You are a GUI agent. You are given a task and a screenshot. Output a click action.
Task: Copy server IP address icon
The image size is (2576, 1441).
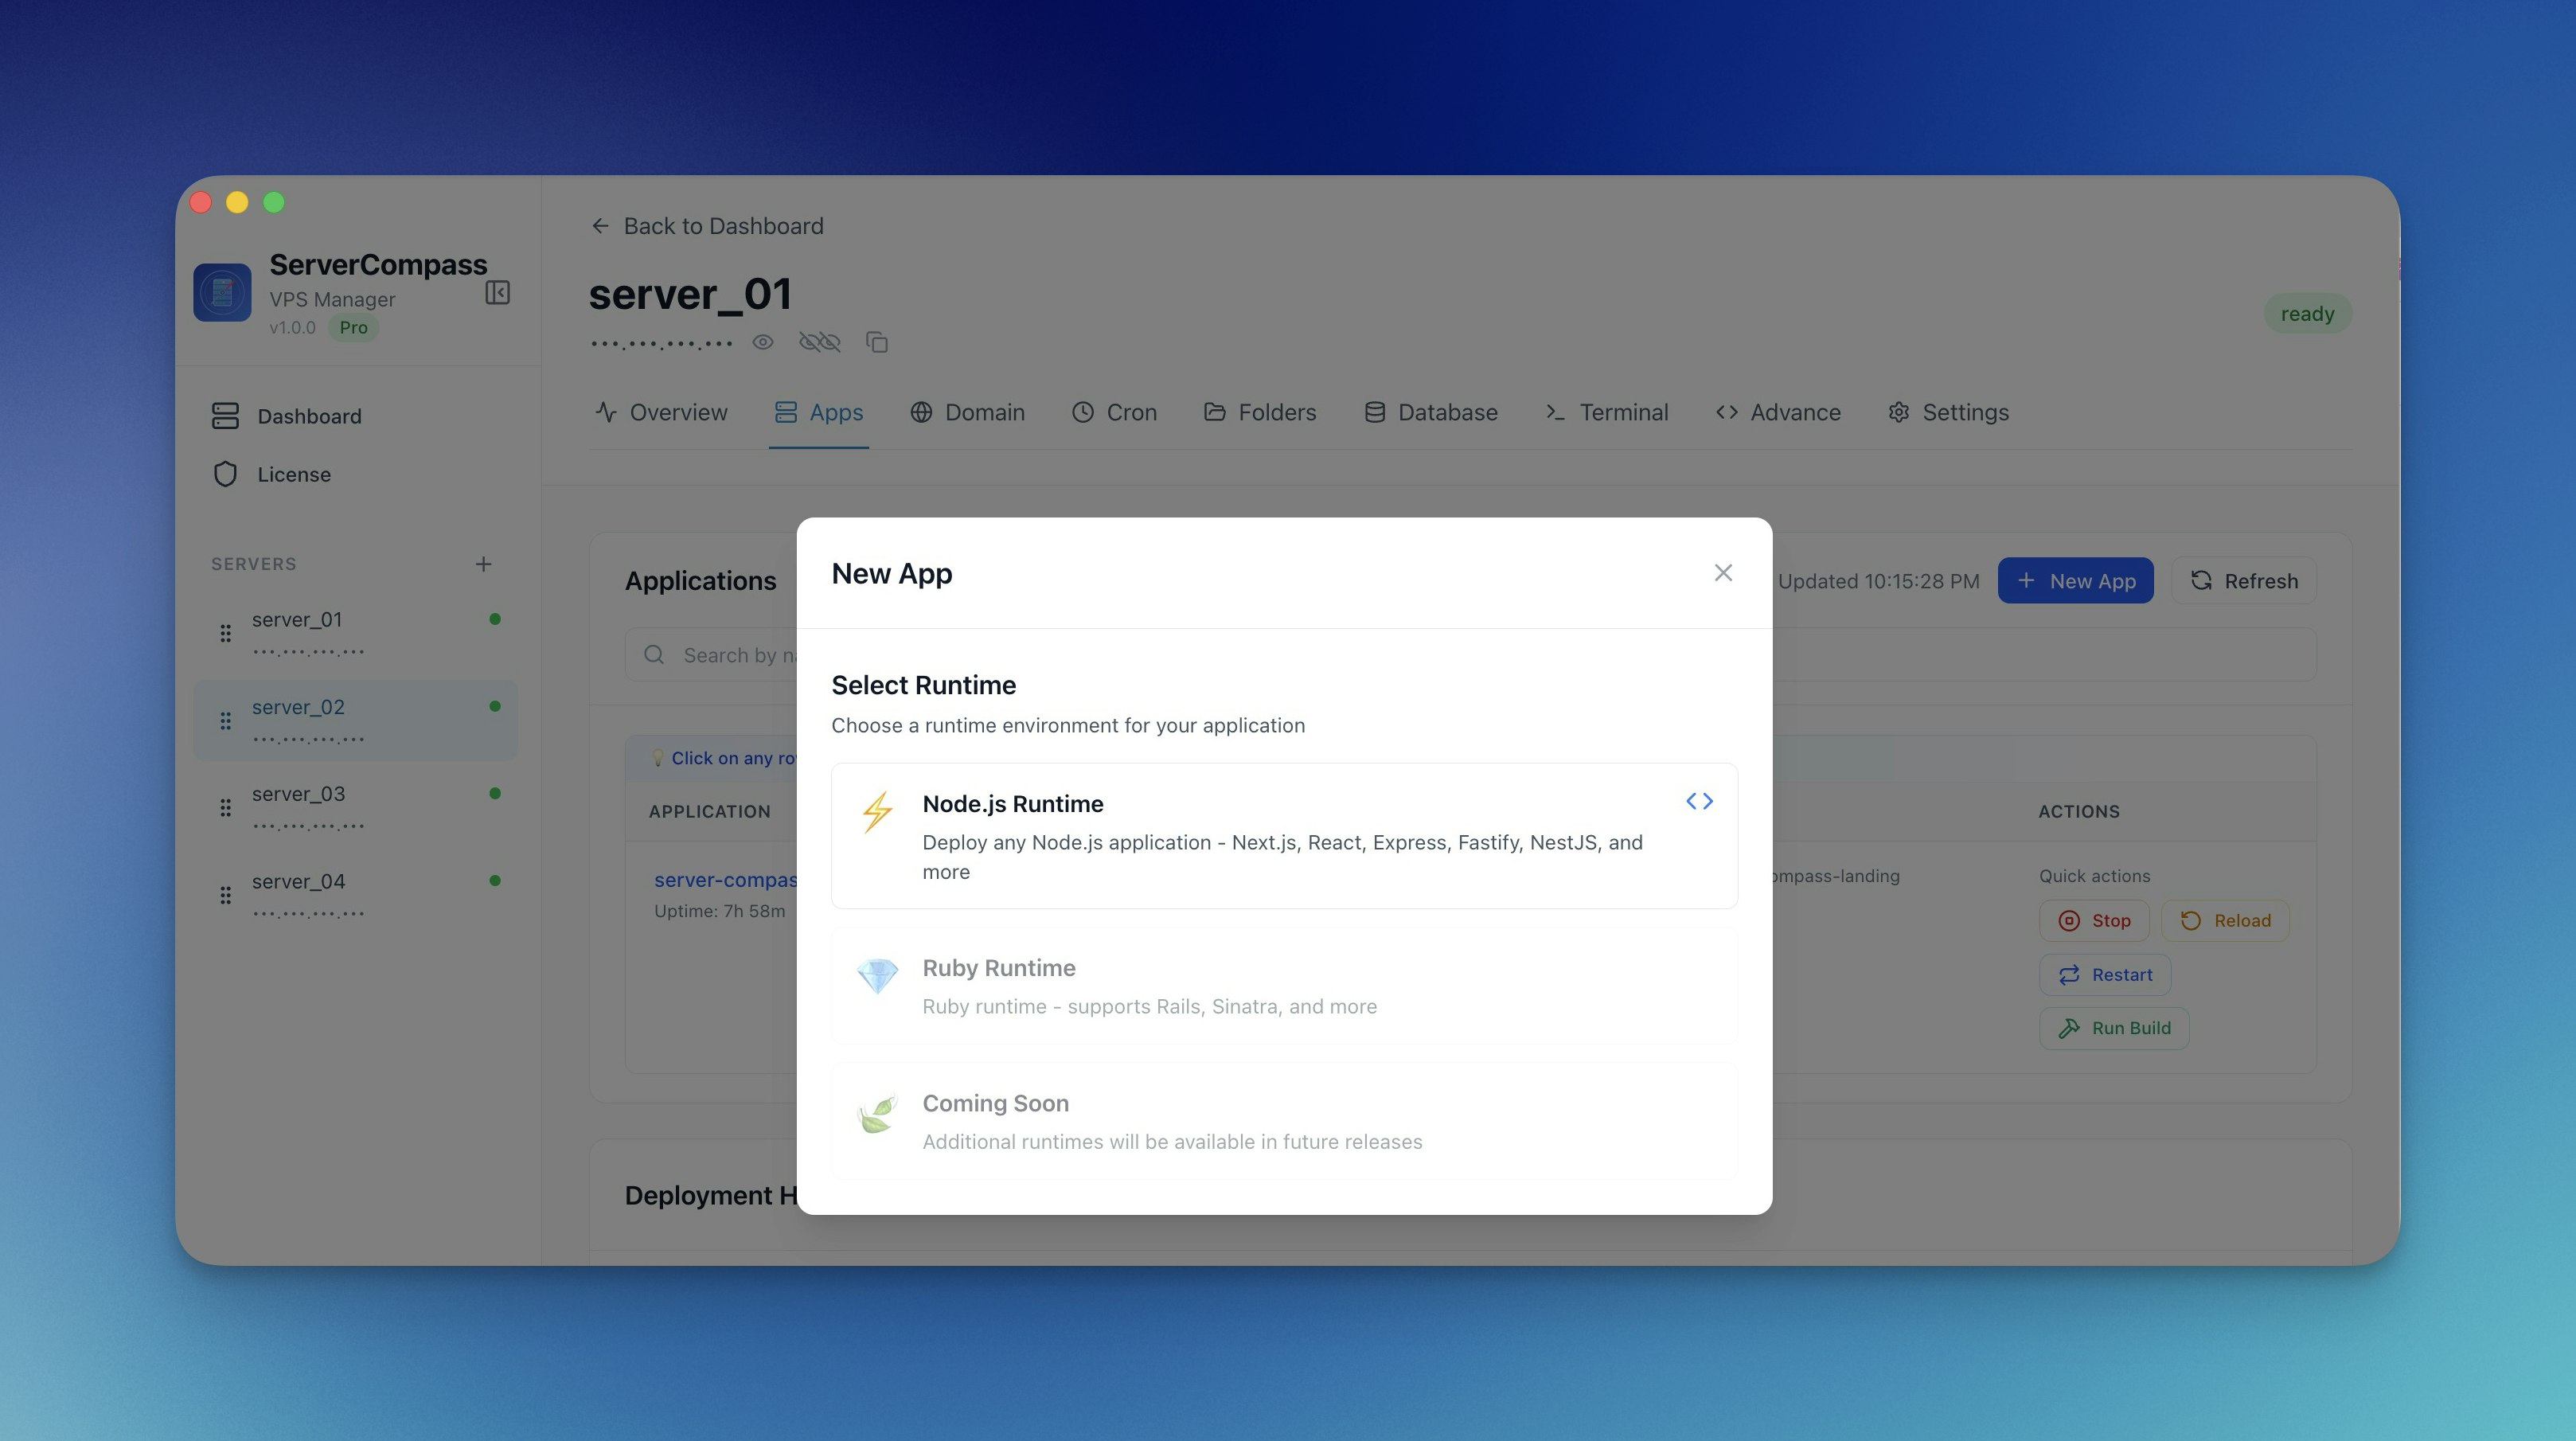point(877,343)
